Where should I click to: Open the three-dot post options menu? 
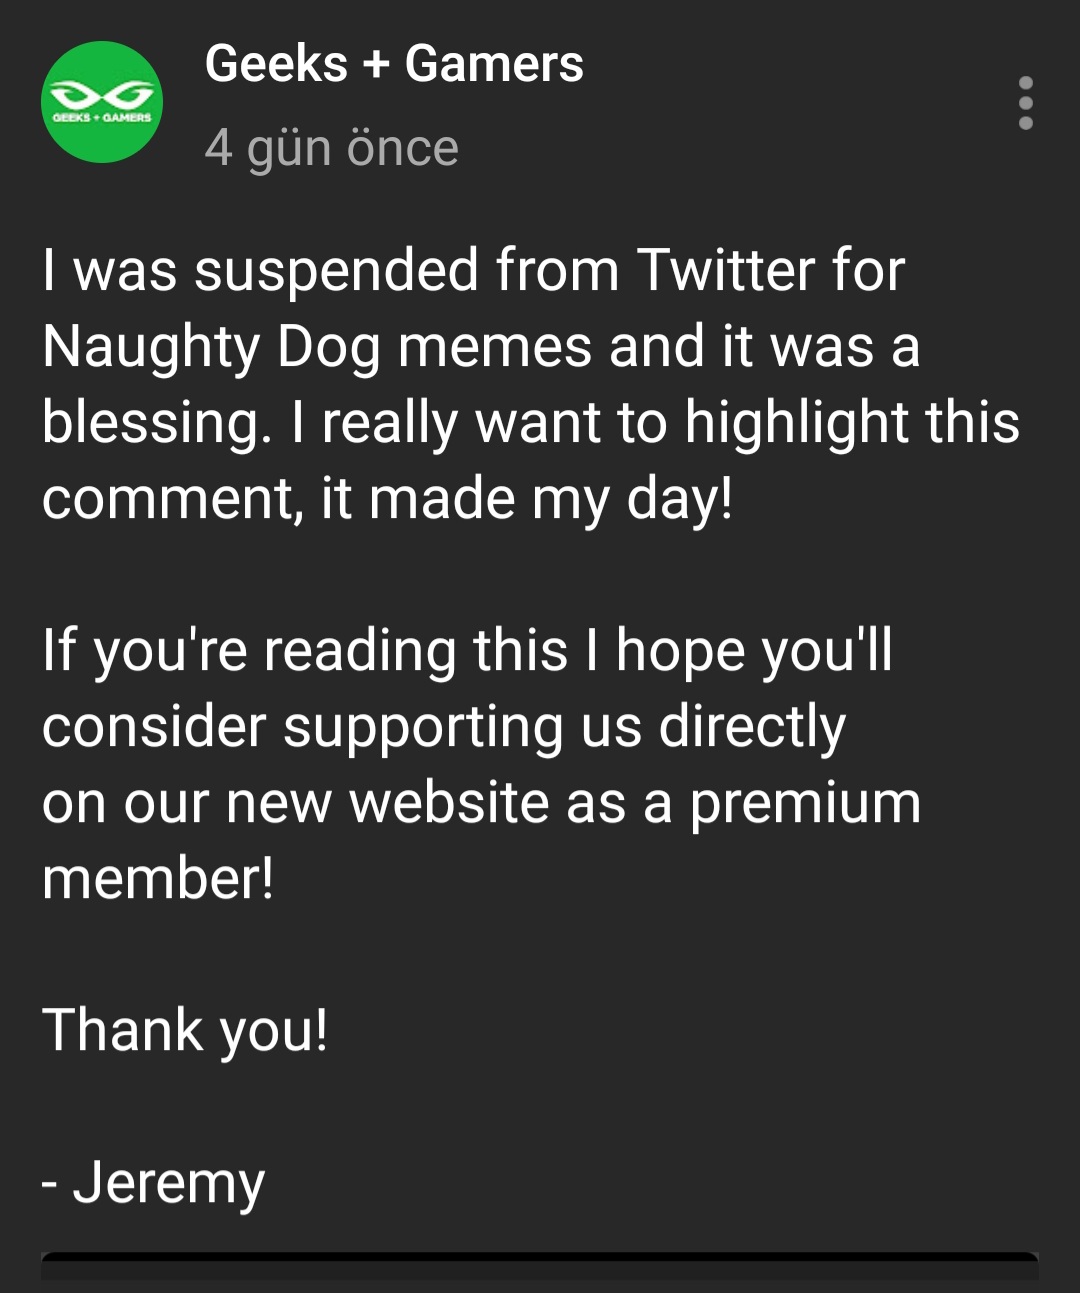1025,102
